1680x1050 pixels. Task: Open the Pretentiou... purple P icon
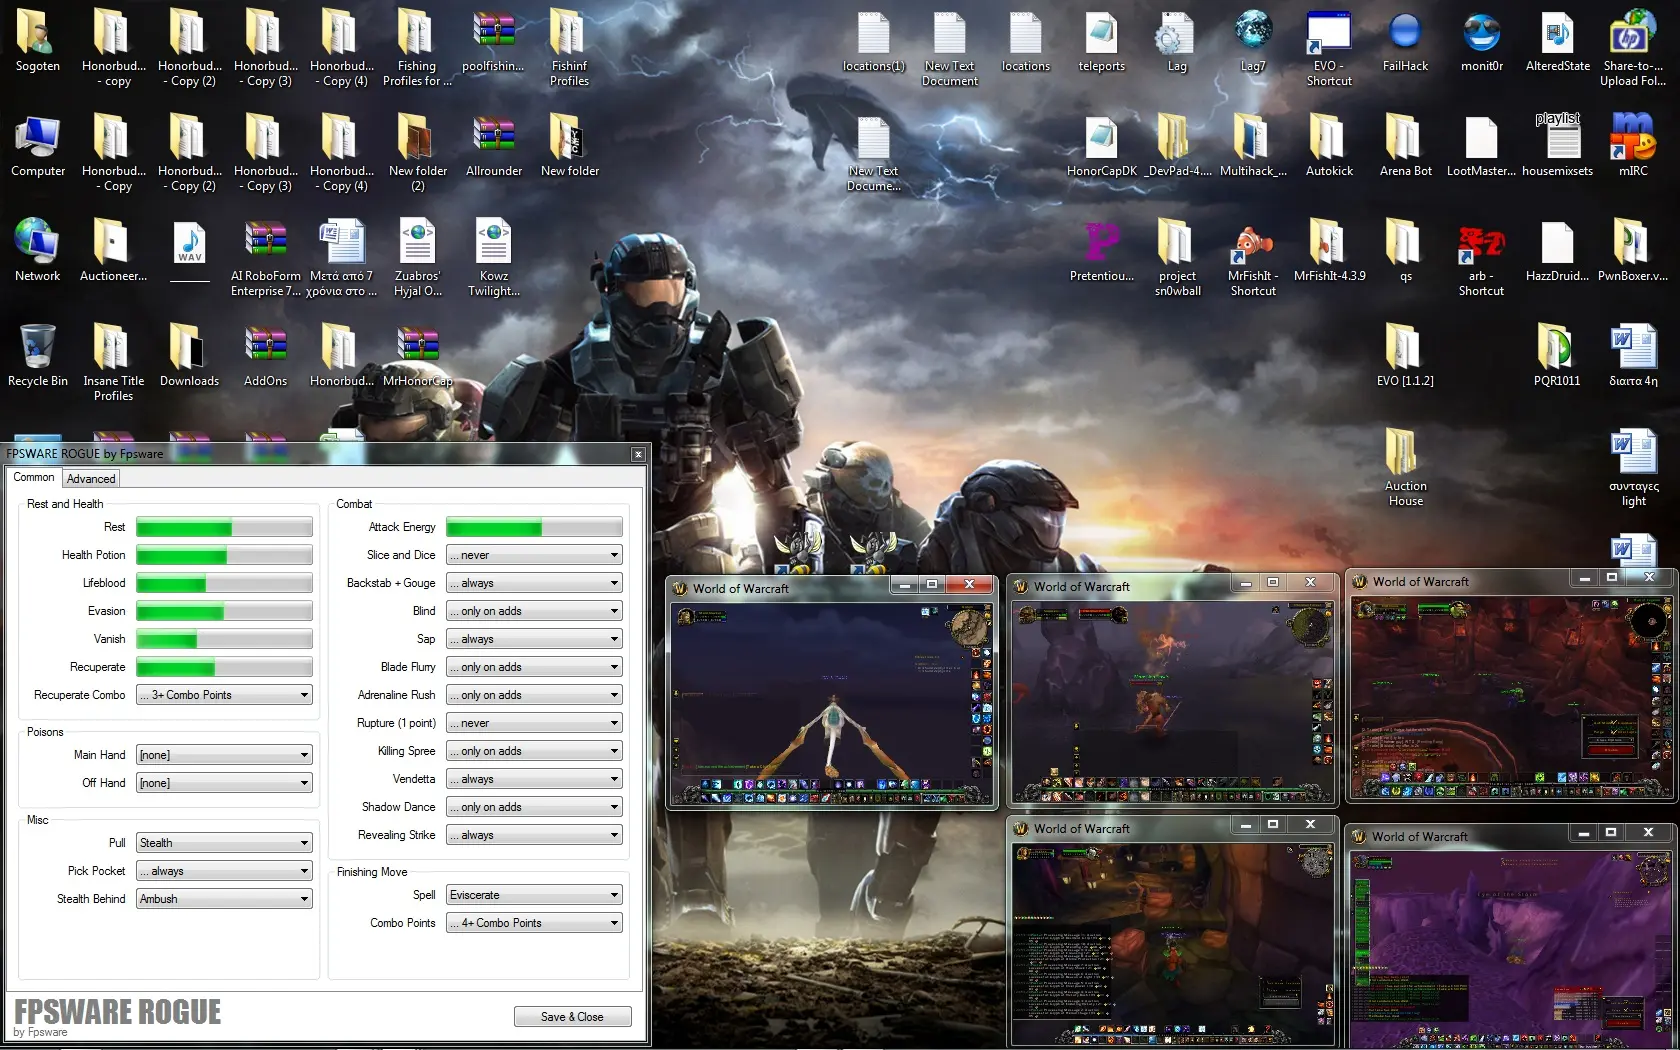(x=1101, y=251)
